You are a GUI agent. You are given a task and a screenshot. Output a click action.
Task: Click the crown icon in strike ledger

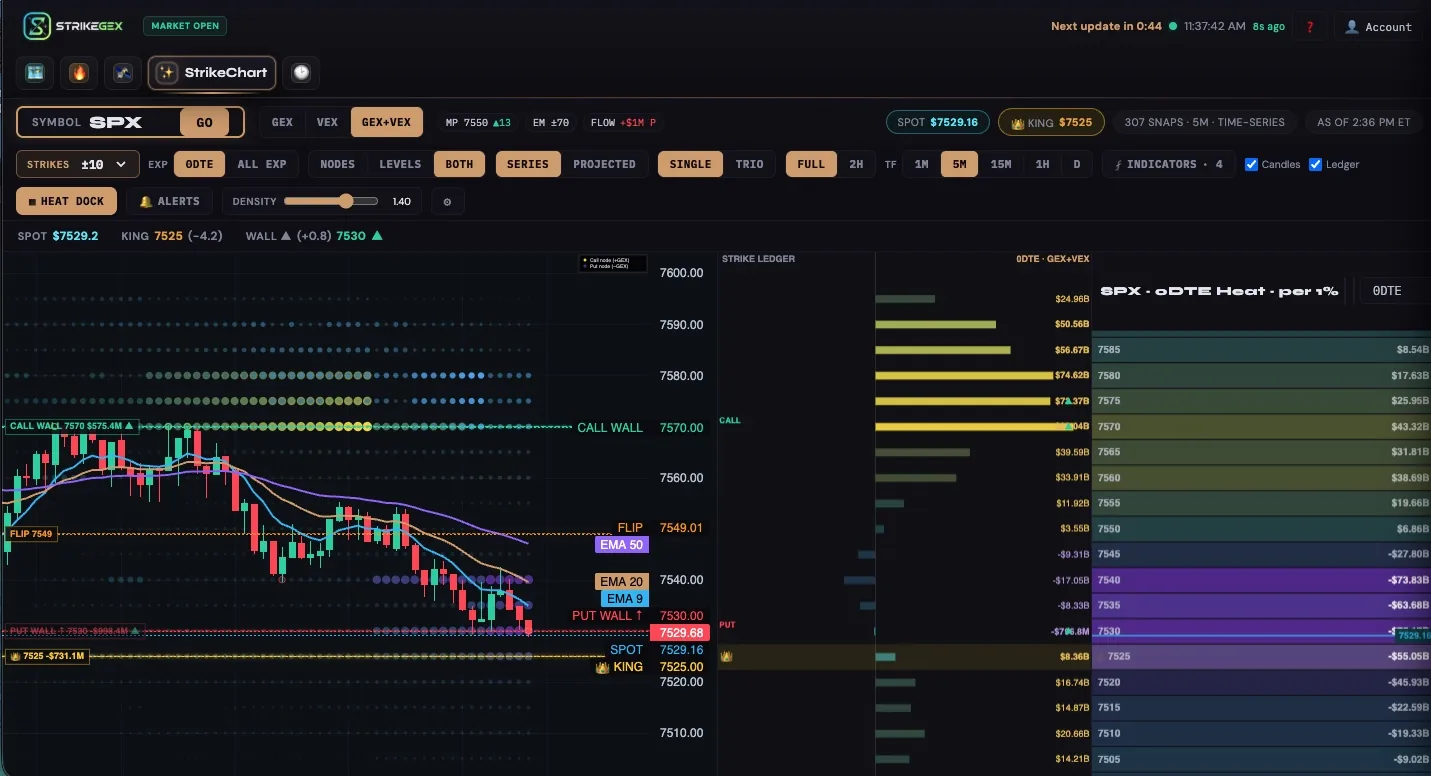727,656
